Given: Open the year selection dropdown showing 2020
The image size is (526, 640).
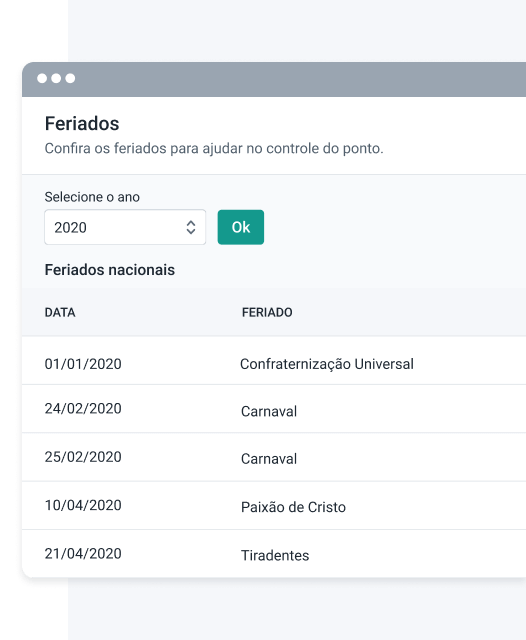Looking at the screenshot, I should 125,227.
